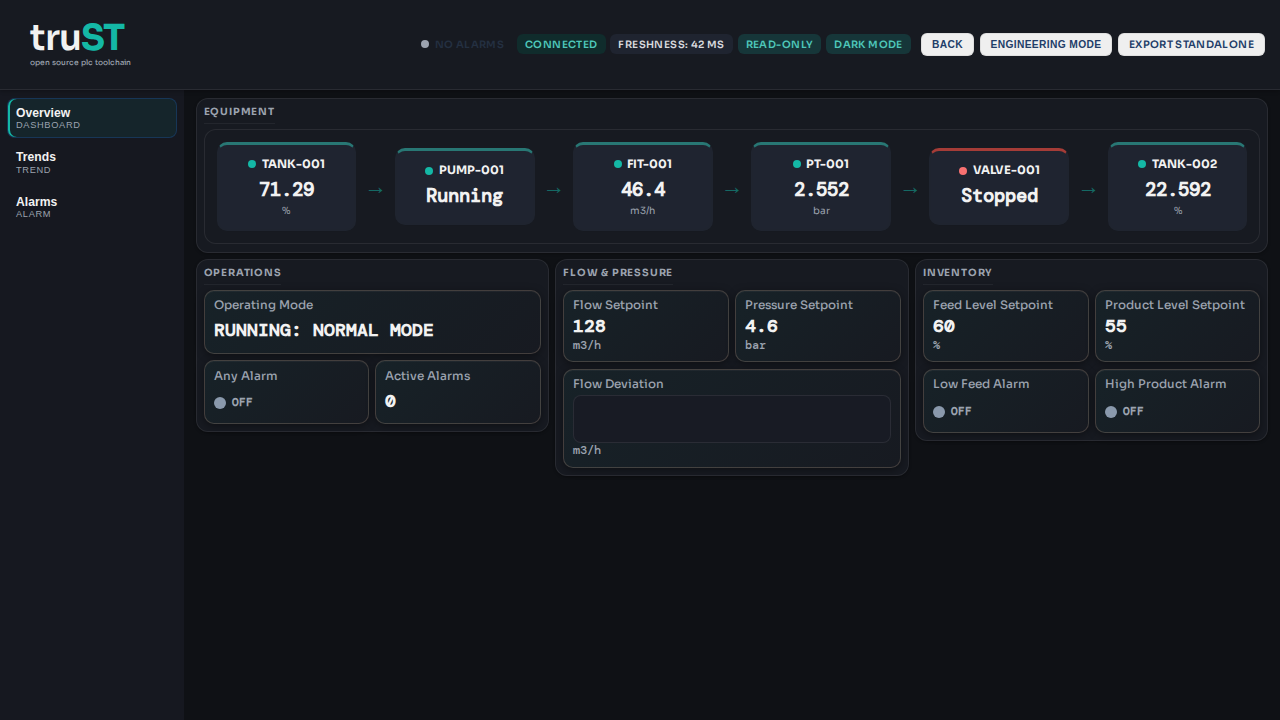Click Export Standalone button
The height and width of the screenshot is (720, 1280).
pos(1191,44)
